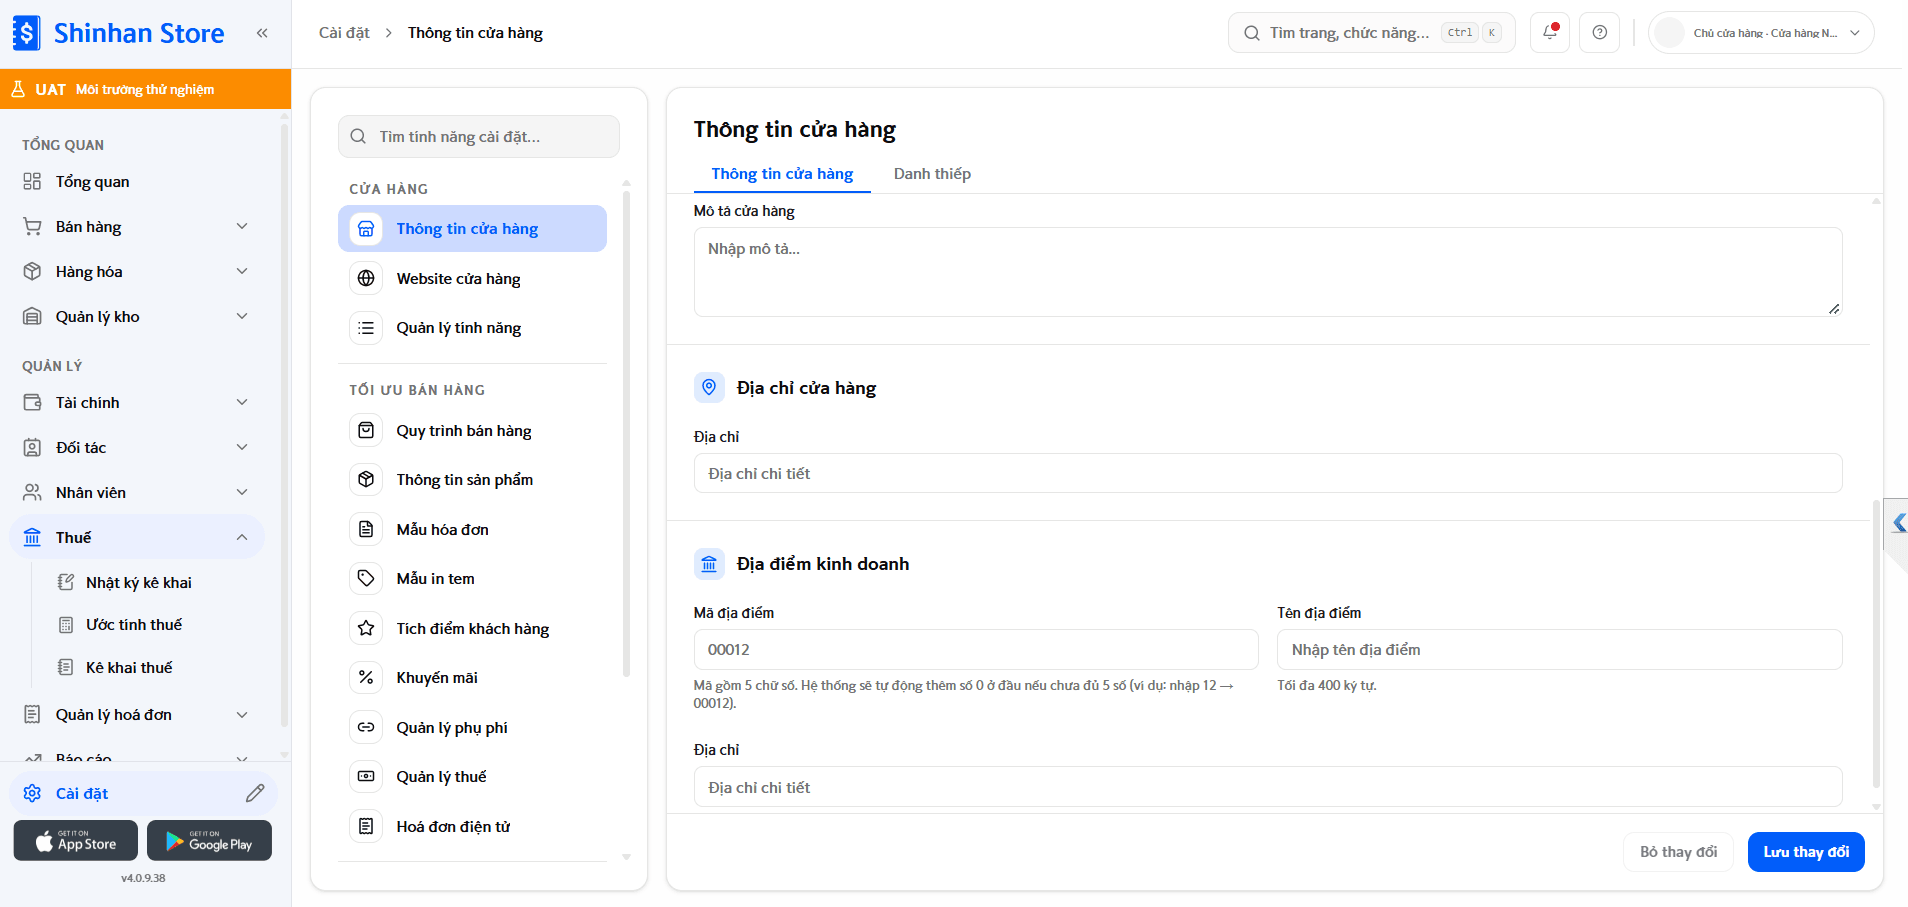The width and height of the screenshot is (1908, 907).
Task: Collapse the Thuế menu
Action: [137, 538]
